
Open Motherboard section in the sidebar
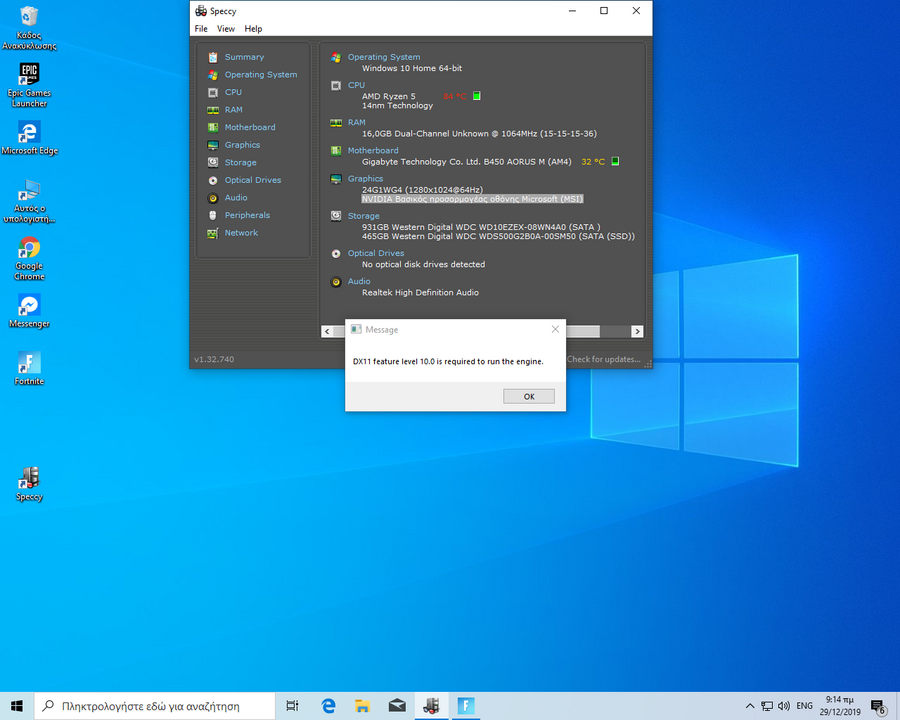click(250, 127)
